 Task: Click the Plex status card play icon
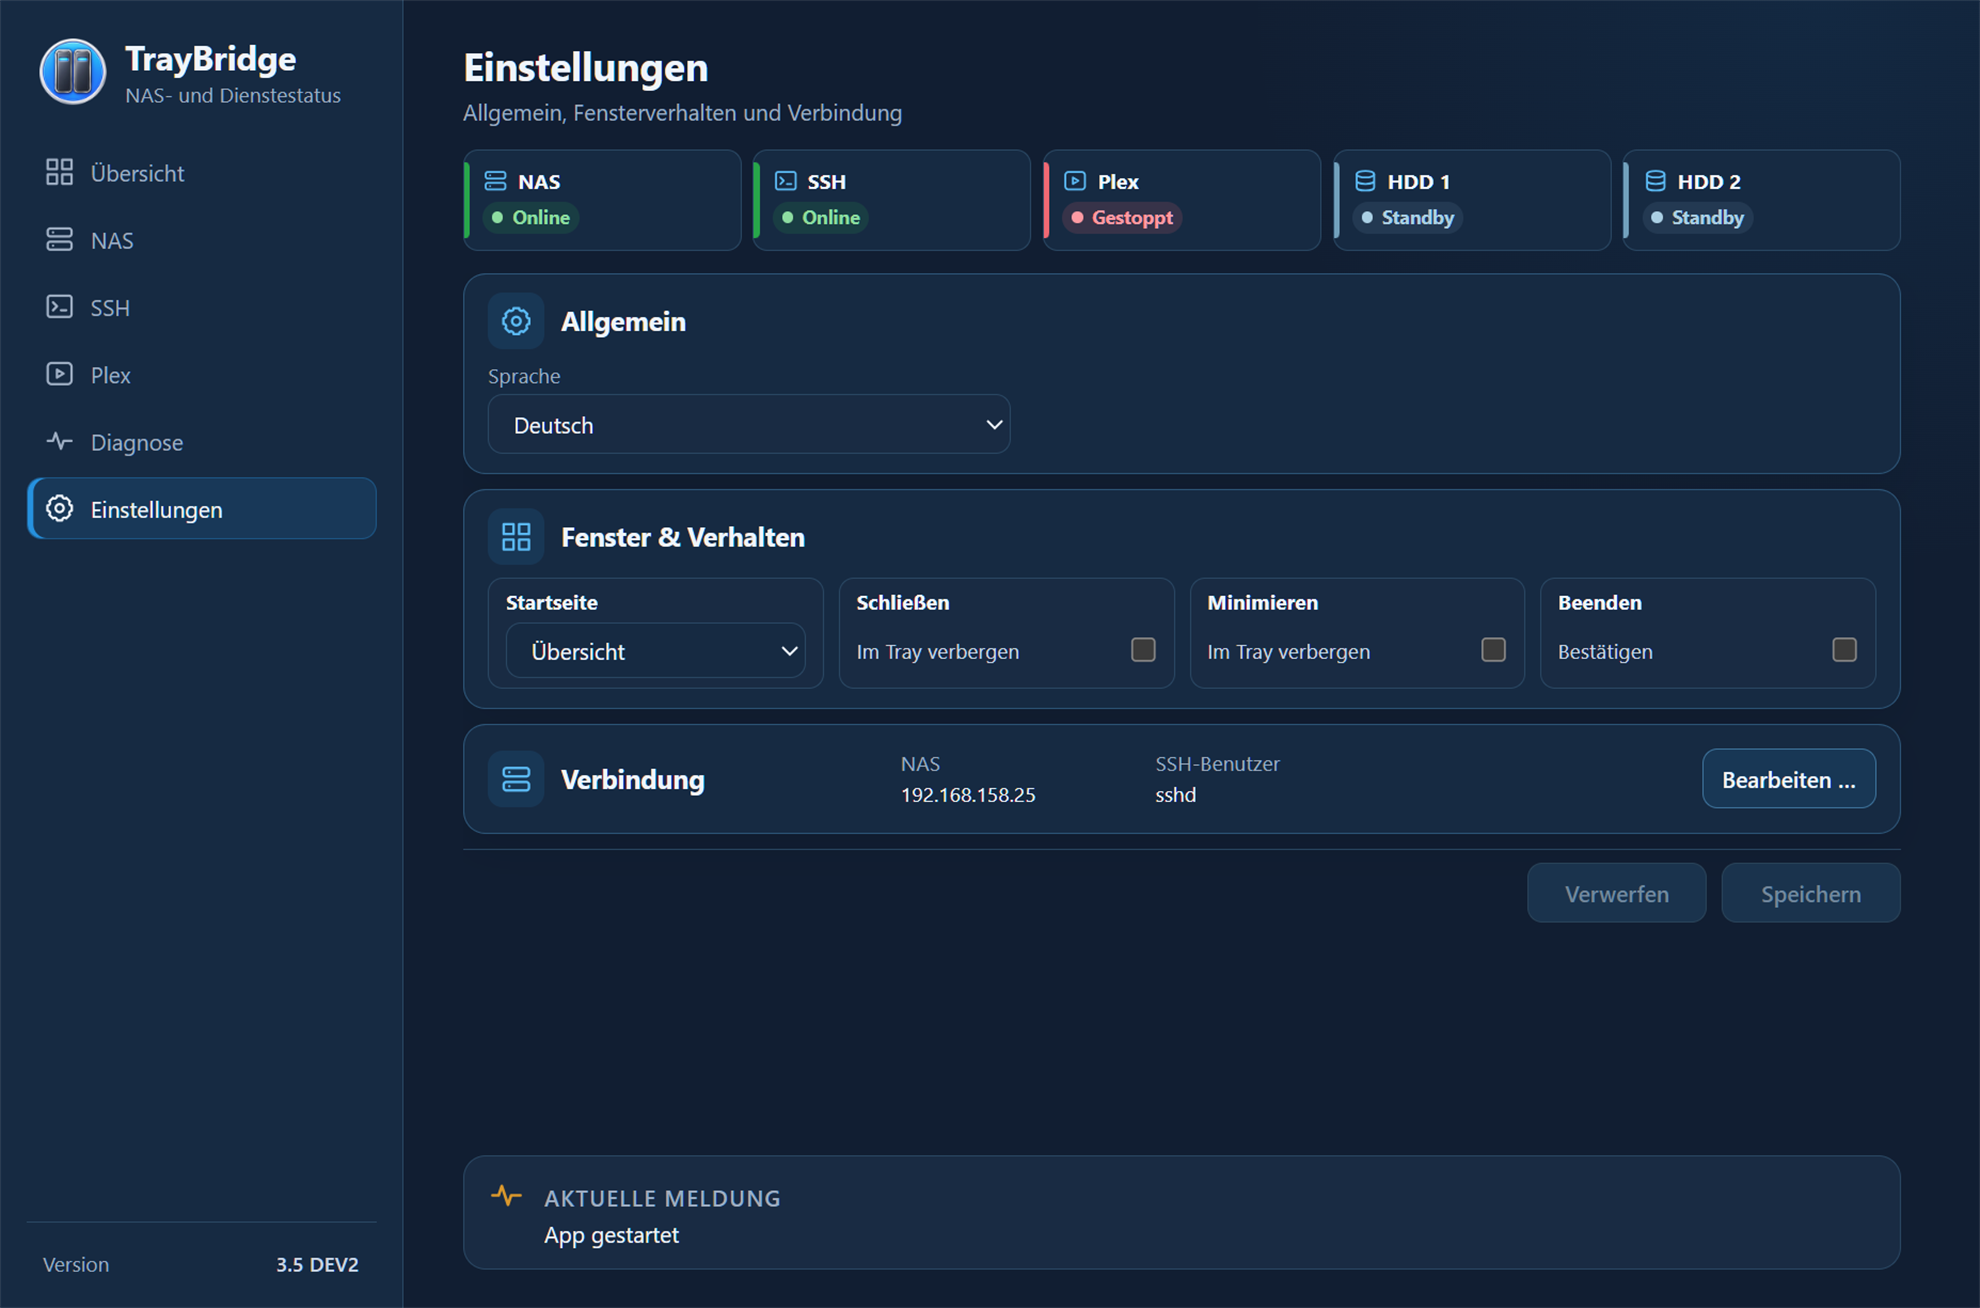pos(1075,181)
